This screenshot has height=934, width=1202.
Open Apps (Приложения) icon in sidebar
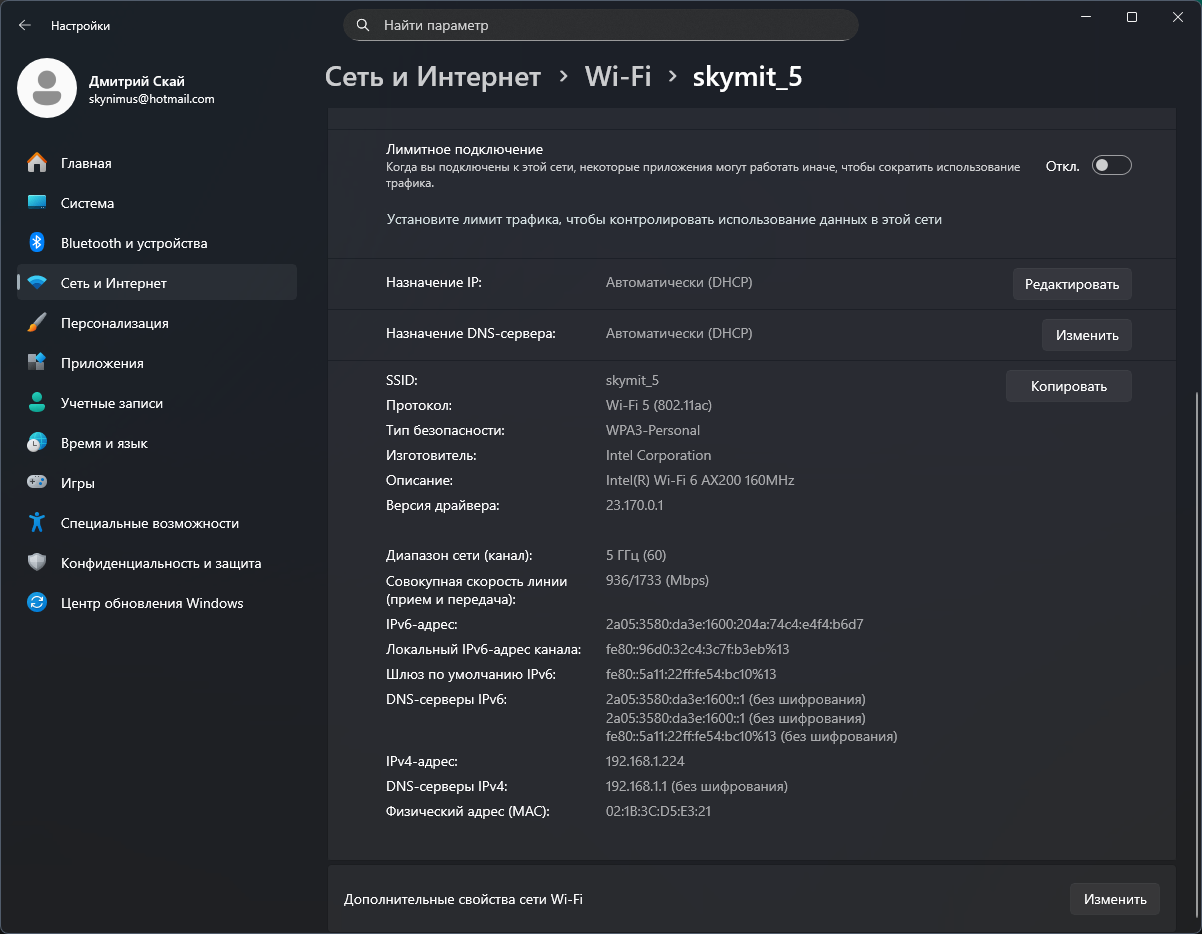point(37,363)
